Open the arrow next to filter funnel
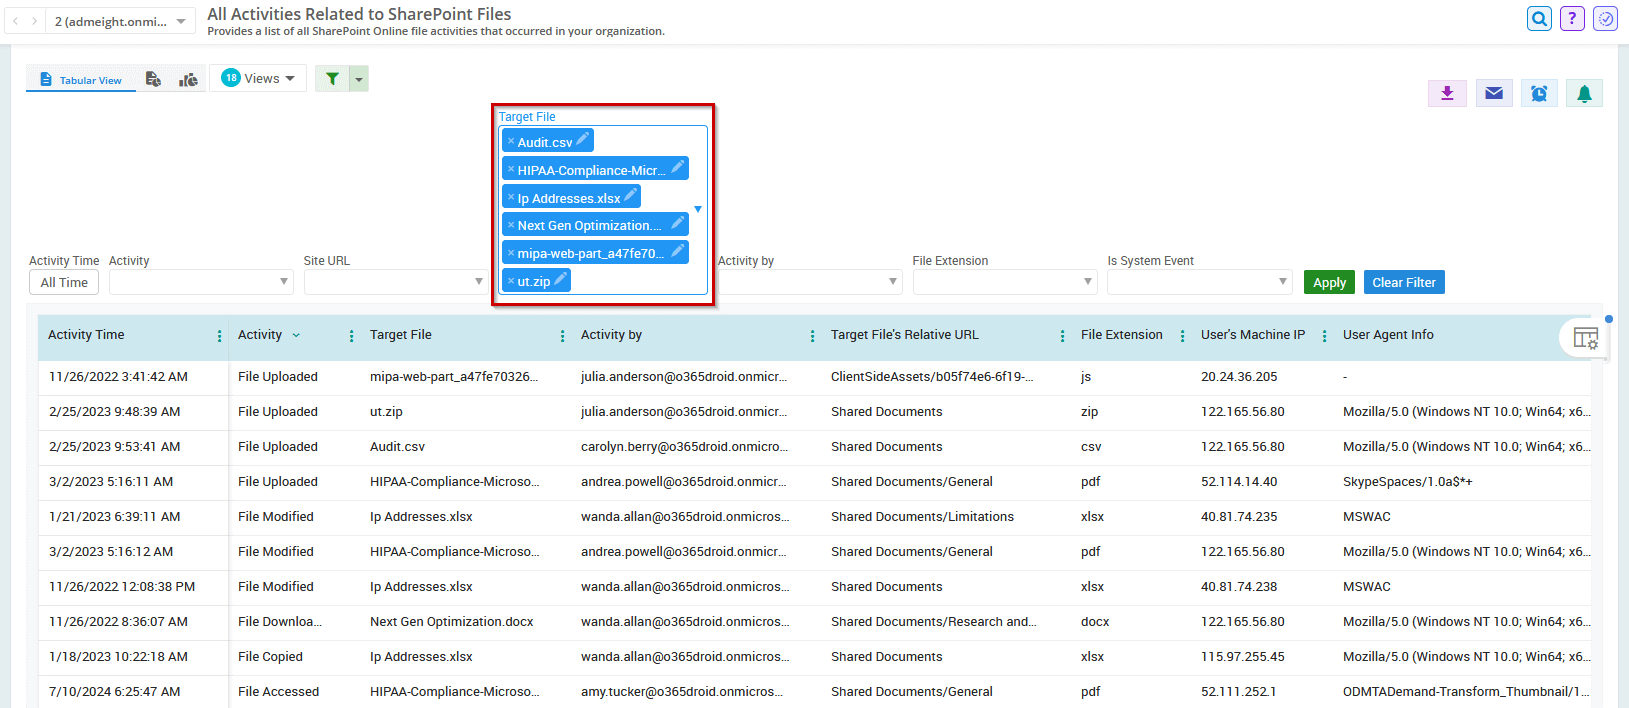This screenshot has height=708, width=1629. (359, 78)
